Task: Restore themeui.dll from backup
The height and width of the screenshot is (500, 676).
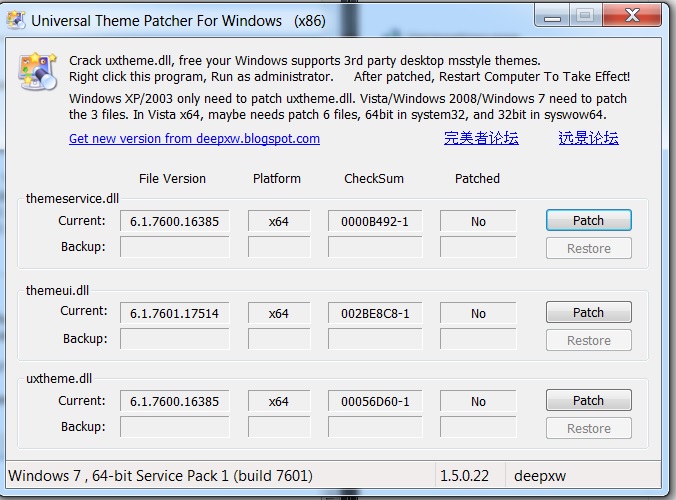Action: click(588, 340)
